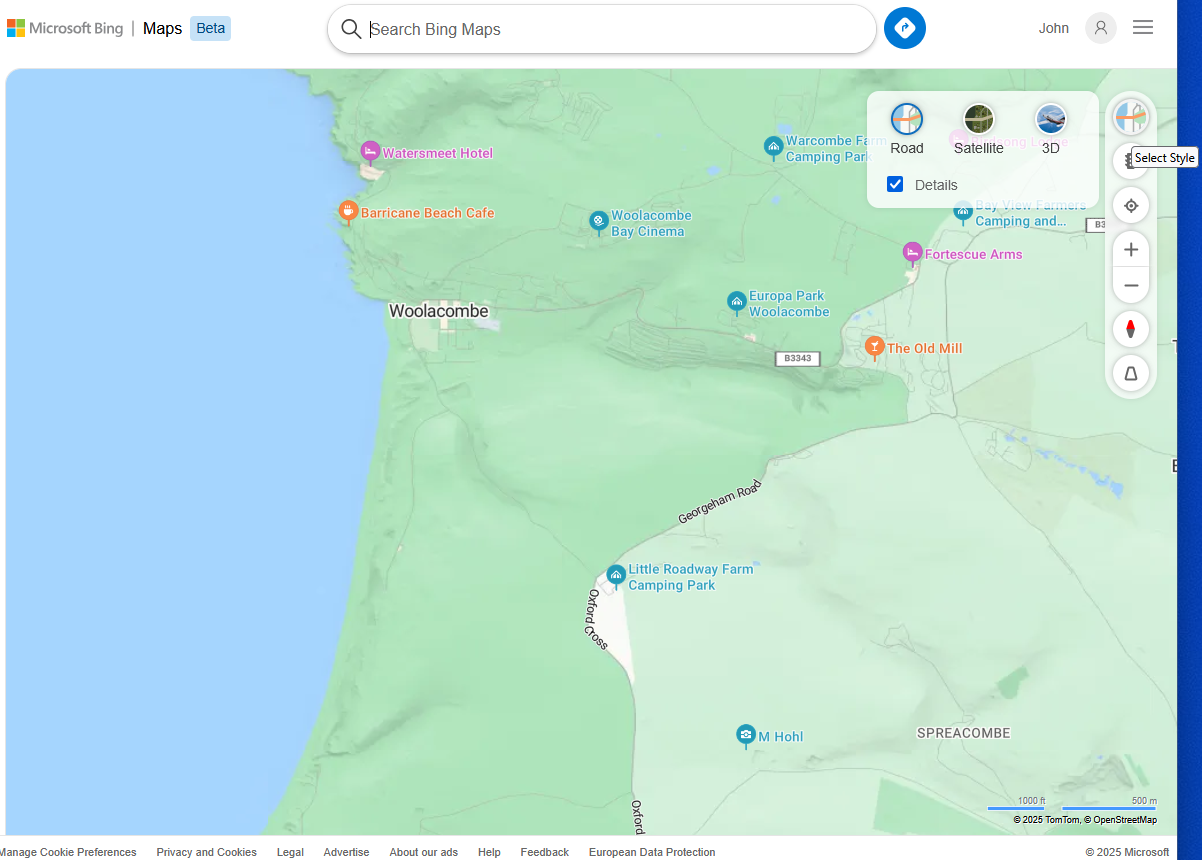Toggle the map tilt button
This screenshot has width=1202, height=860.
(1131, 373)
